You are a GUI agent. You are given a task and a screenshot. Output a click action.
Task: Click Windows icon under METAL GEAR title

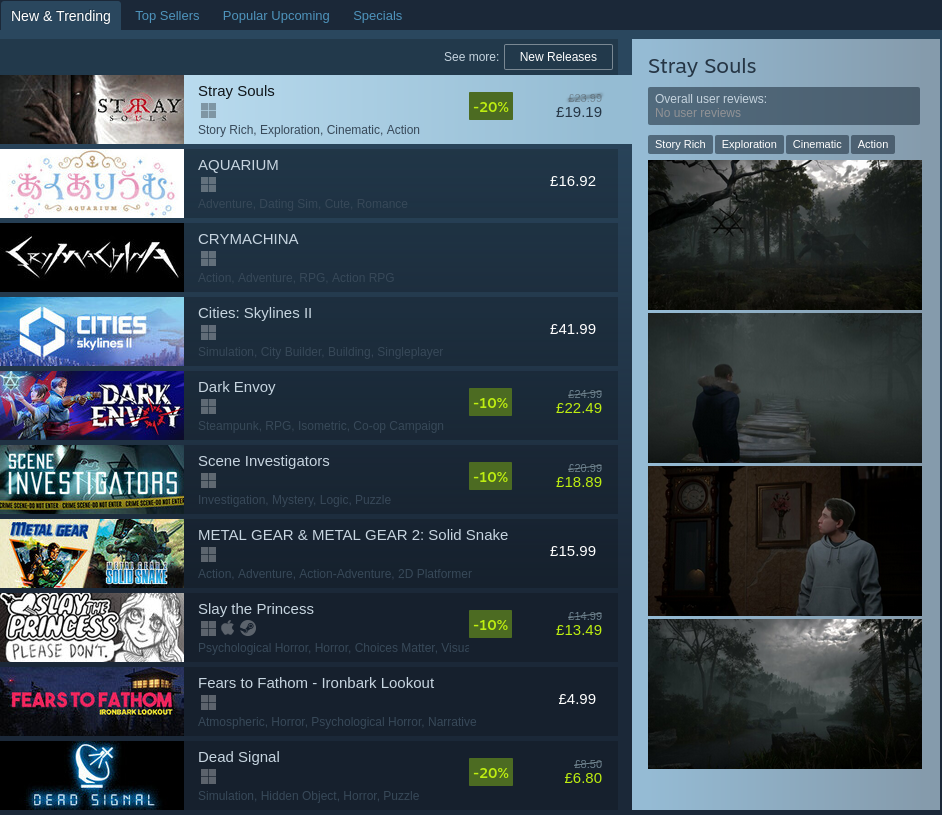coord(208,554)
